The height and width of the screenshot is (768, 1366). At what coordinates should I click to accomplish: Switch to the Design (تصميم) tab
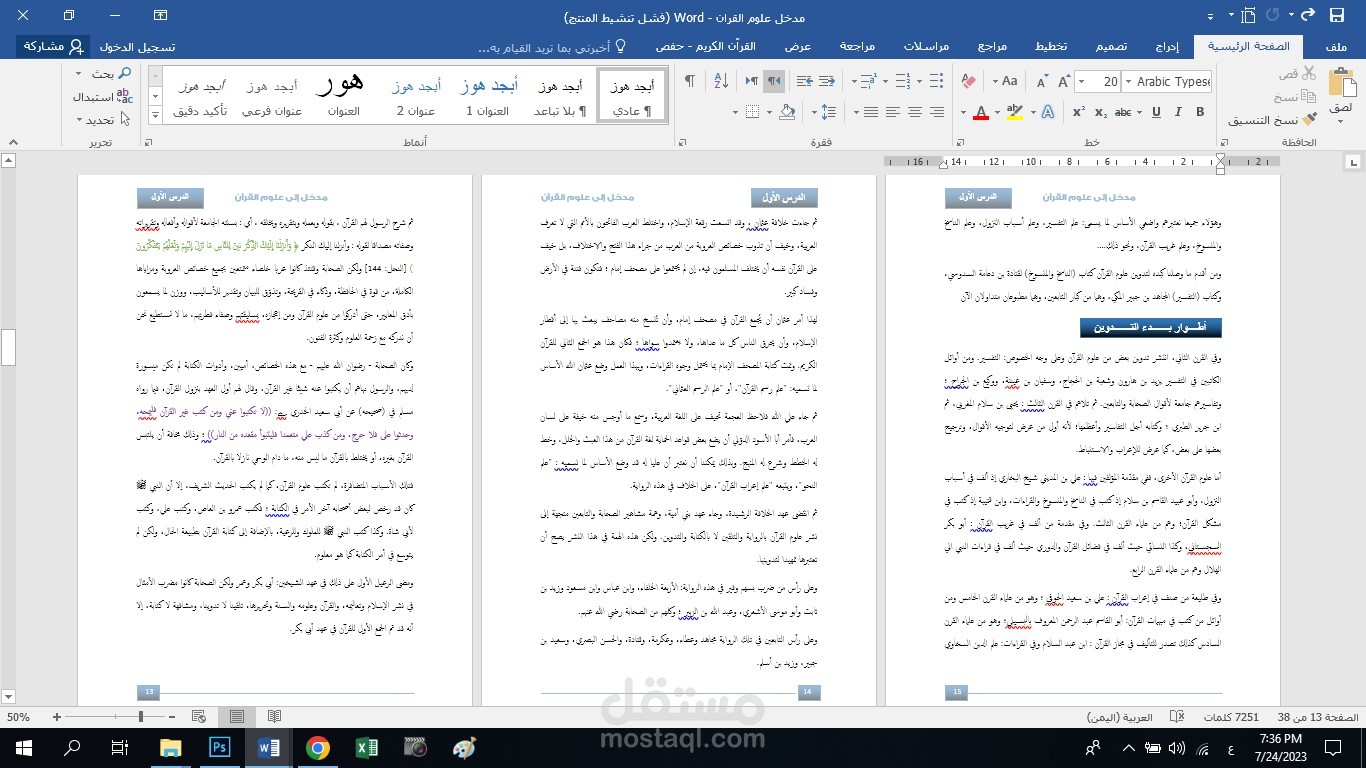(x=1110, y=46)
